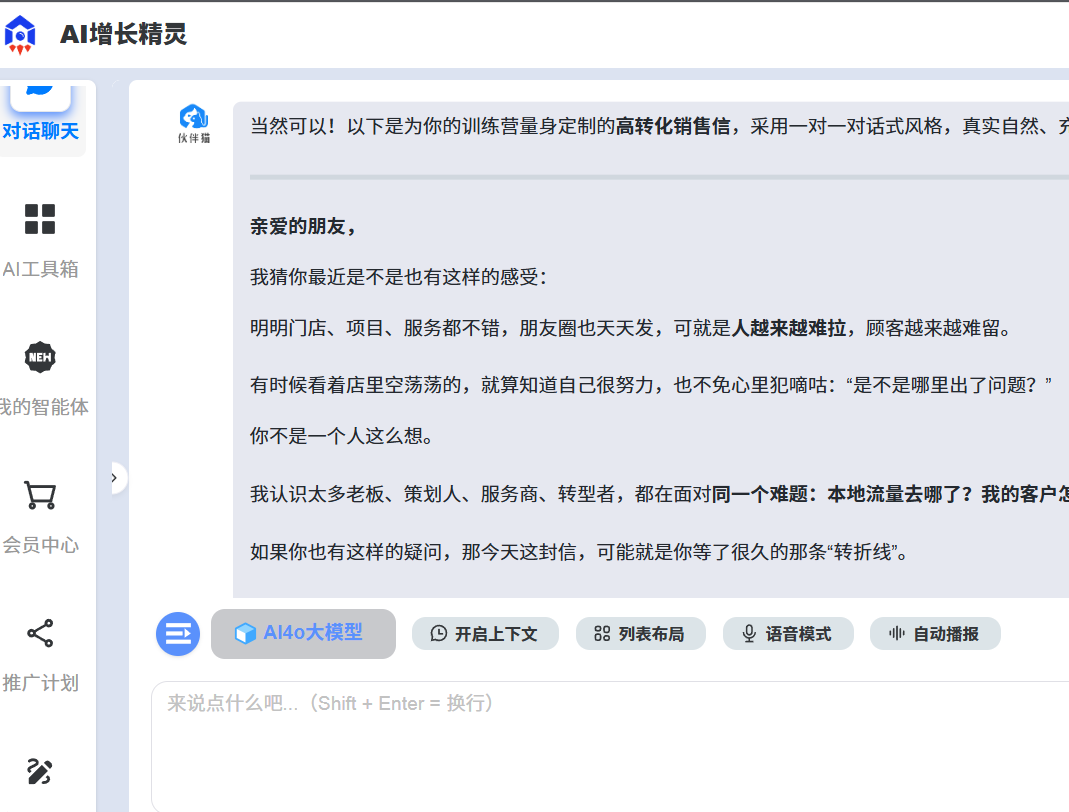Click the AI增长精灵 rocket logo
The height and width of the screenshot is (812, 1069).
pyautogui.click(x=20, y=34)
